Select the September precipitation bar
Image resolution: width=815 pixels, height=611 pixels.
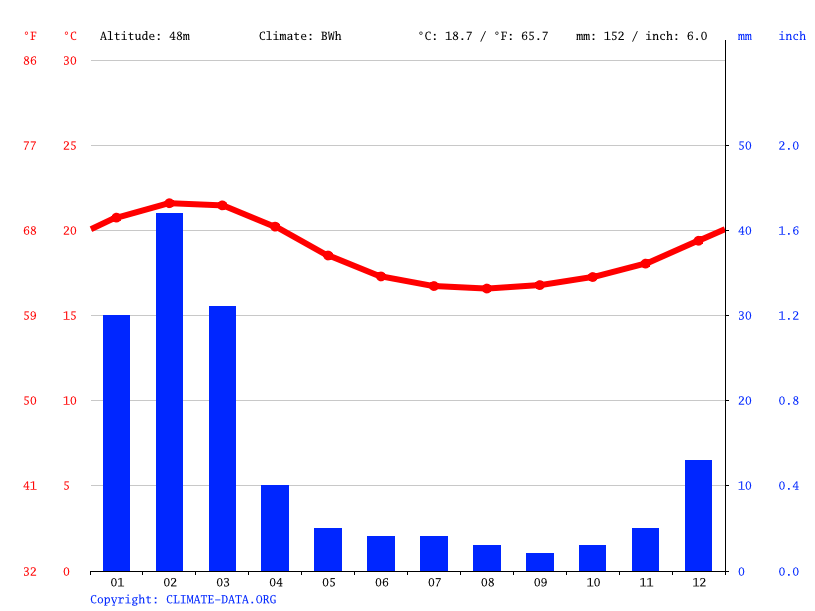[x=539, y=561]
